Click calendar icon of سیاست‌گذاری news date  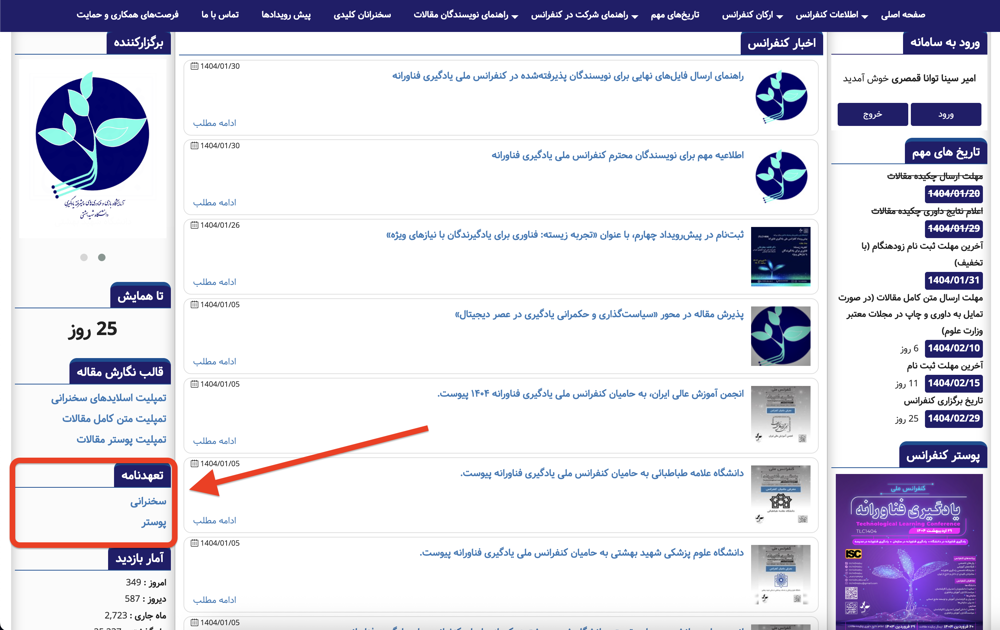pos(195,305)
